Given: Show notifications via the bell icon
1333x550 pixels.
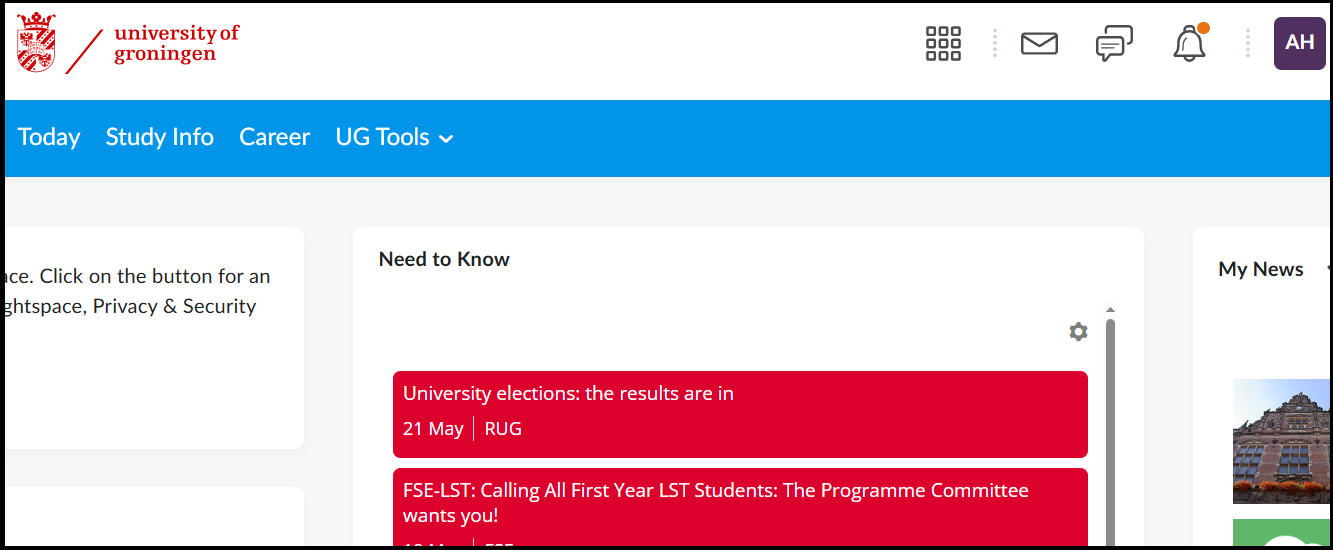Looking at the screenshot, I should [1189, 44].
